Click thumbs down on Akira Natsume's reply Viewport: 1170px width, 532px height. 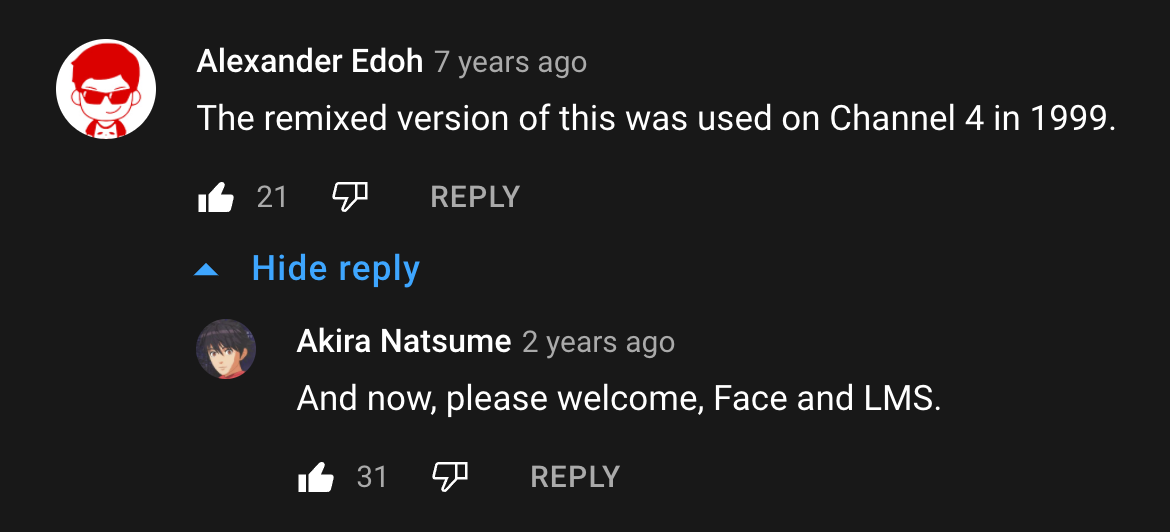click(x=449, y=477)
